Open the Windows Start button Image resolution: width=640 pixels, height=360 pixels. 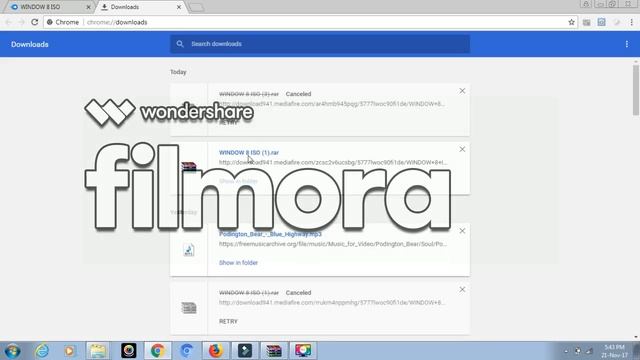(13, 351)
